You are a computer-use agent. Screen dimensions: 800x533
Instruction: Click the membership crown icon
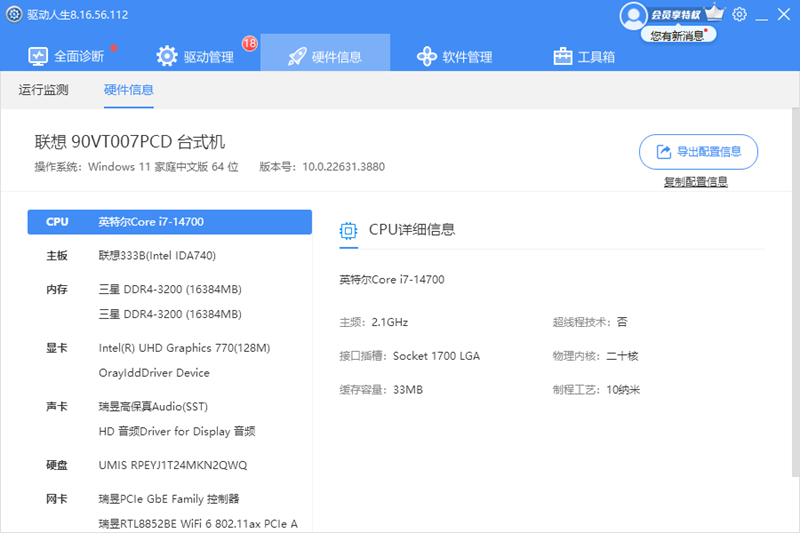714,14
